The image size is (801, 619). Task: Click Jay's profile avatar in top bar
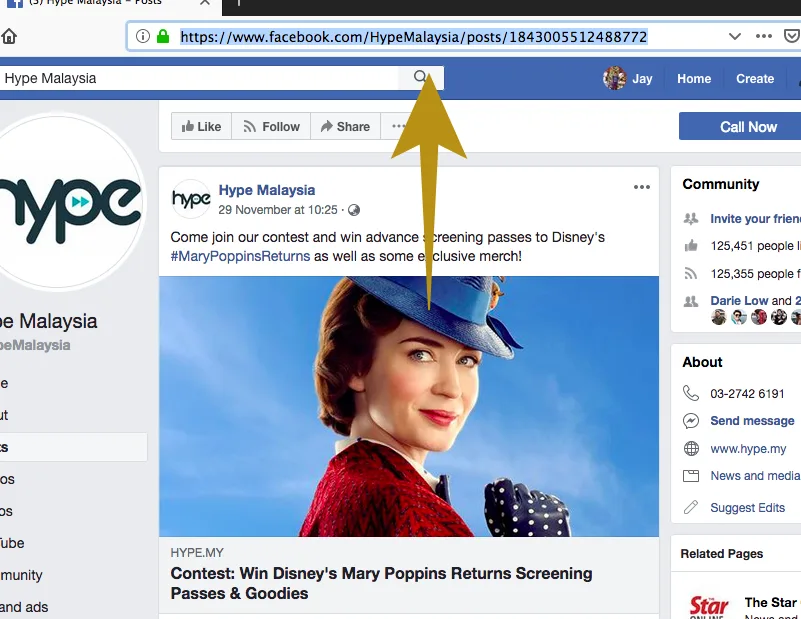tap(614, 78)
